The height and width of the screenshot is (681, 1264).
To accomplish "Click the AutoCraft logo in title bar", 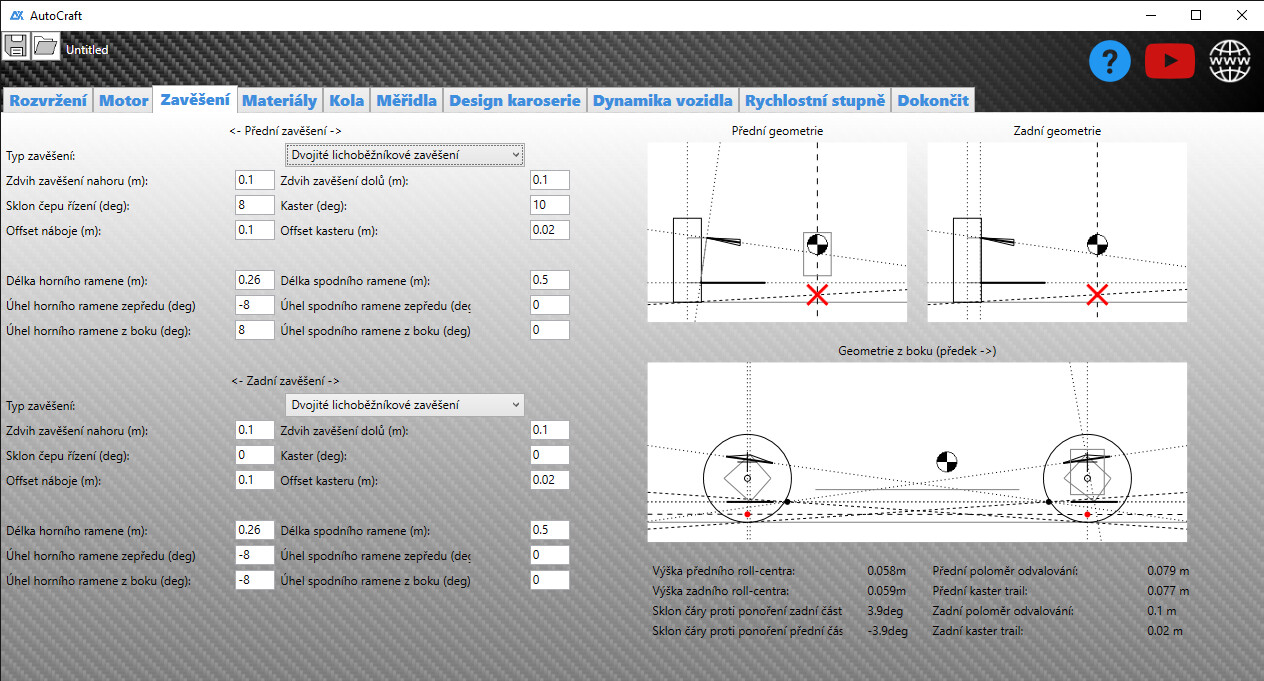I will point(15,15).
